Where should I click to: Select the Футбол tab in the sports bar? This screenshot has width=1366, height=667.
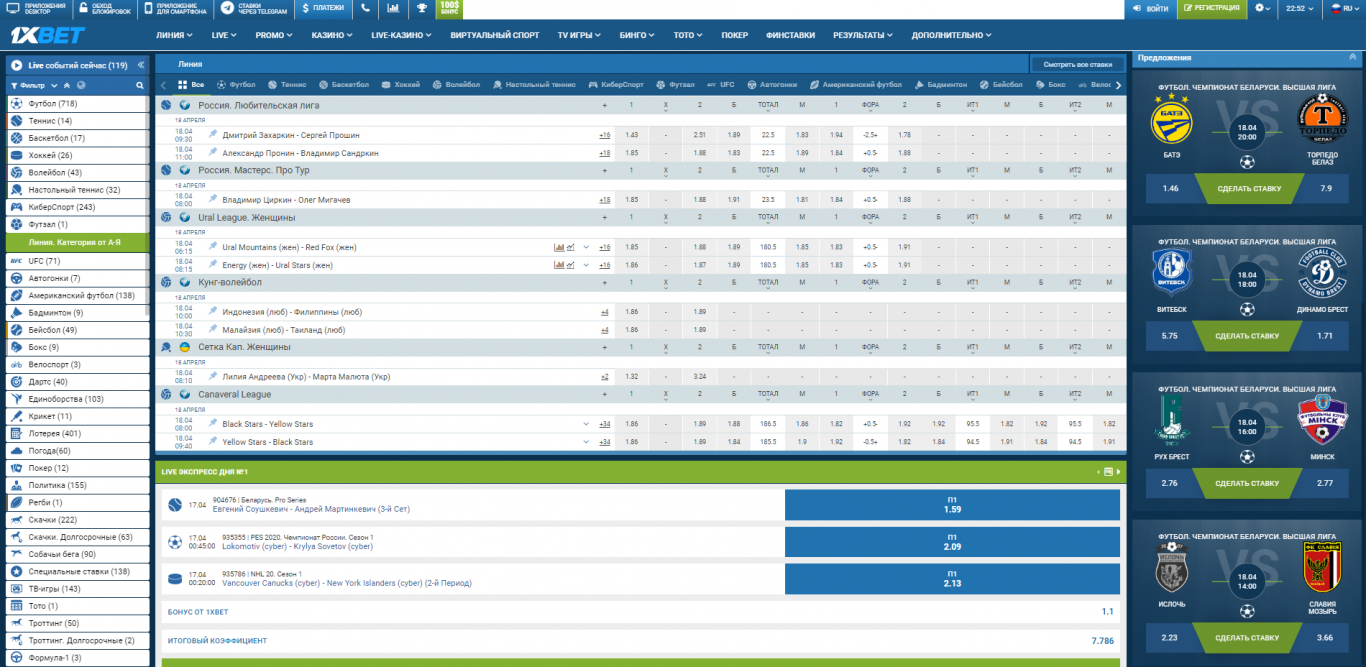tap(236, 85)
